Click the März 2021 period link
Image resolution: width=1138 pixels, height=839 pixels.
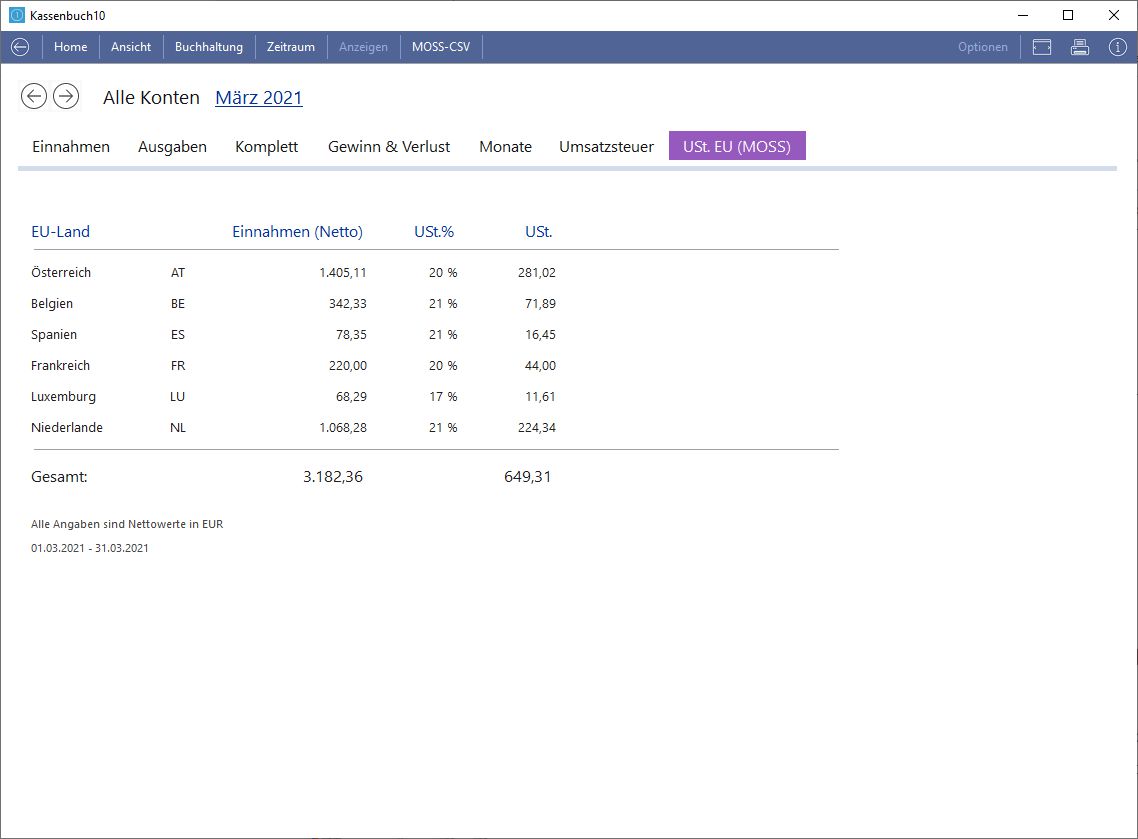(x=258, y=98)
